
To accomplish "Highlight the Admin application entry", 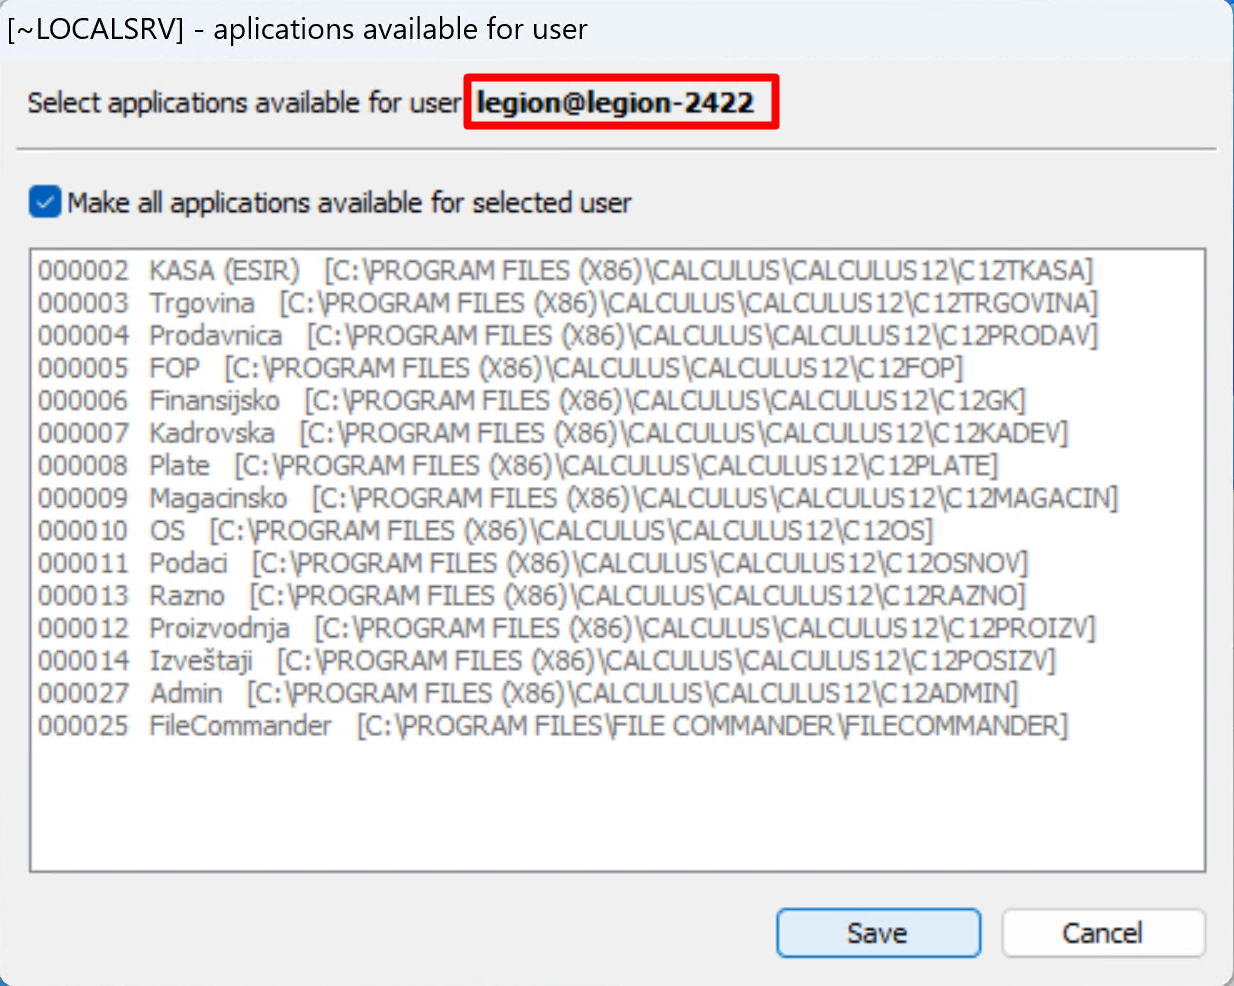I will click(527, 693).
